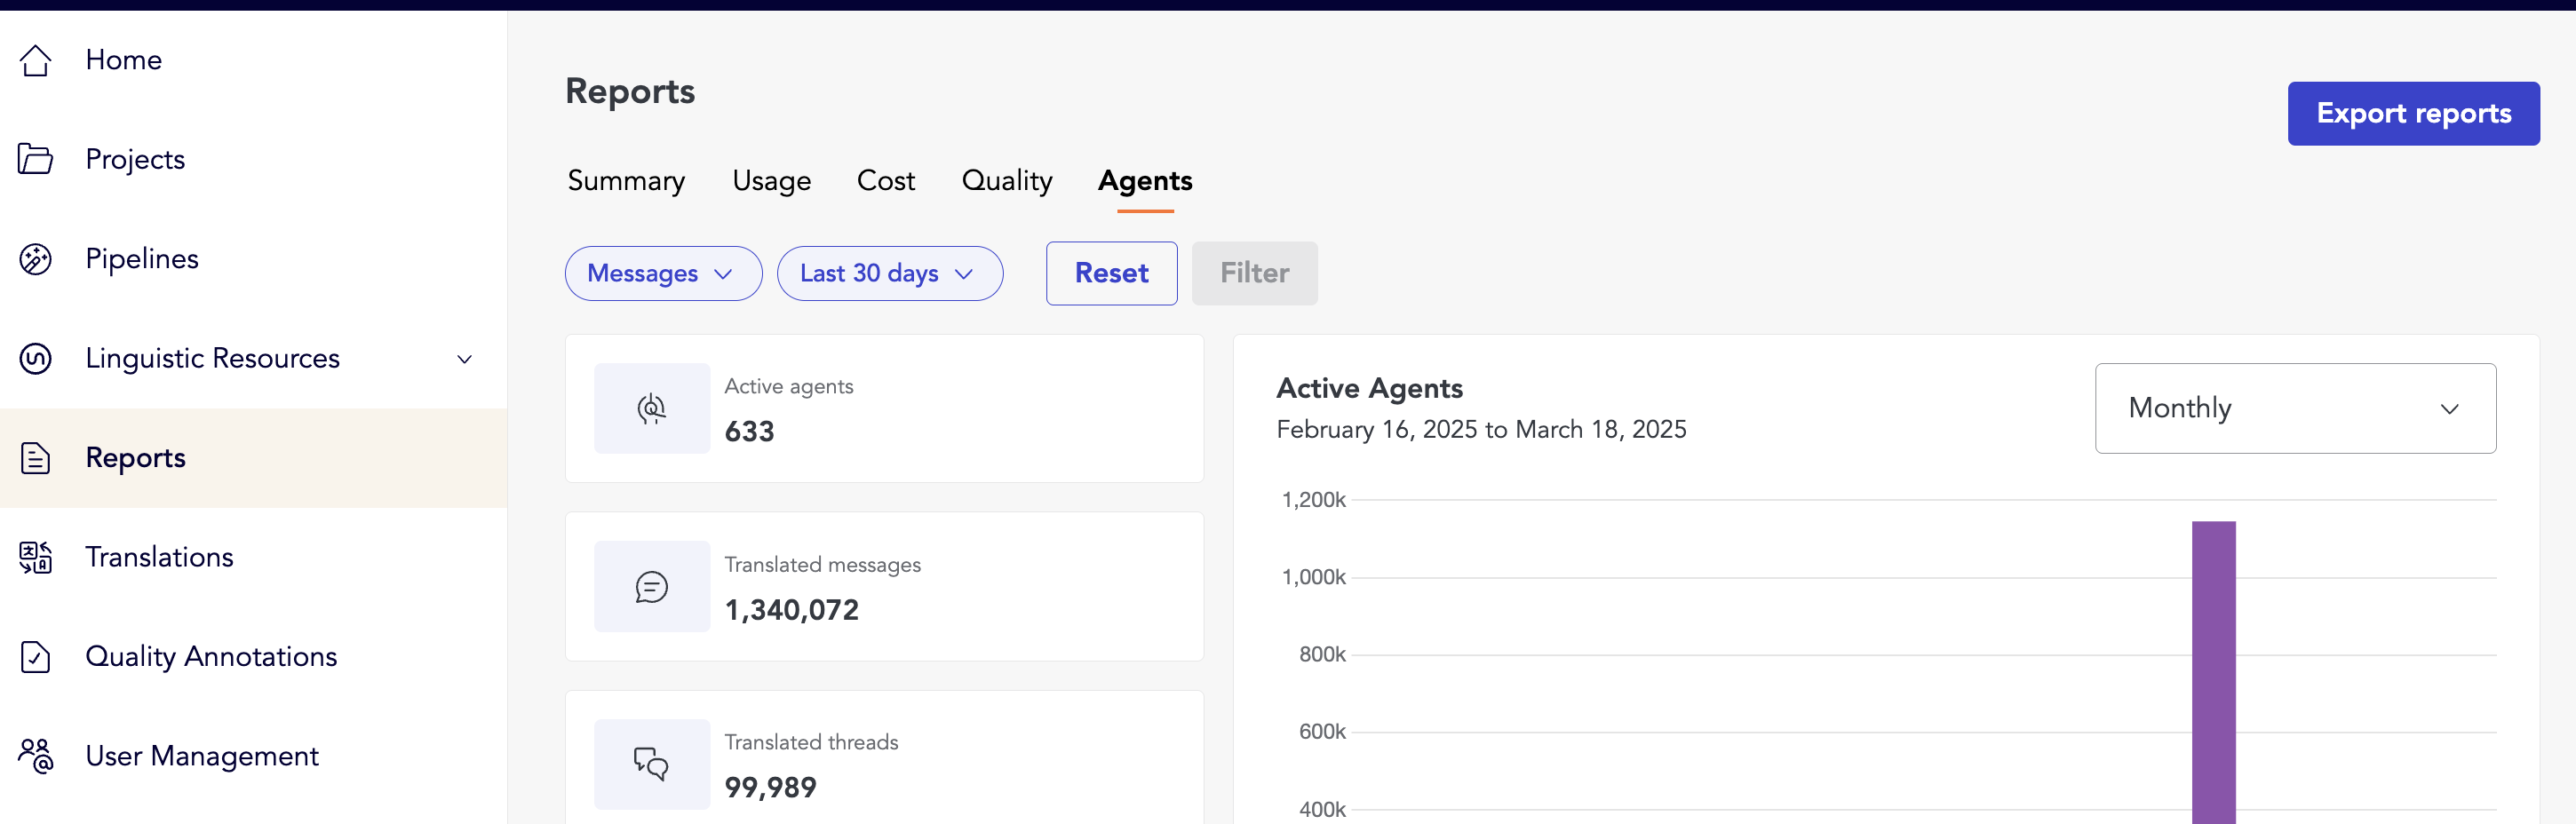Click the Projects folder icon
Image resolution: width=2576 pixels, height=824 pixels.
click(x=36, y=159)
